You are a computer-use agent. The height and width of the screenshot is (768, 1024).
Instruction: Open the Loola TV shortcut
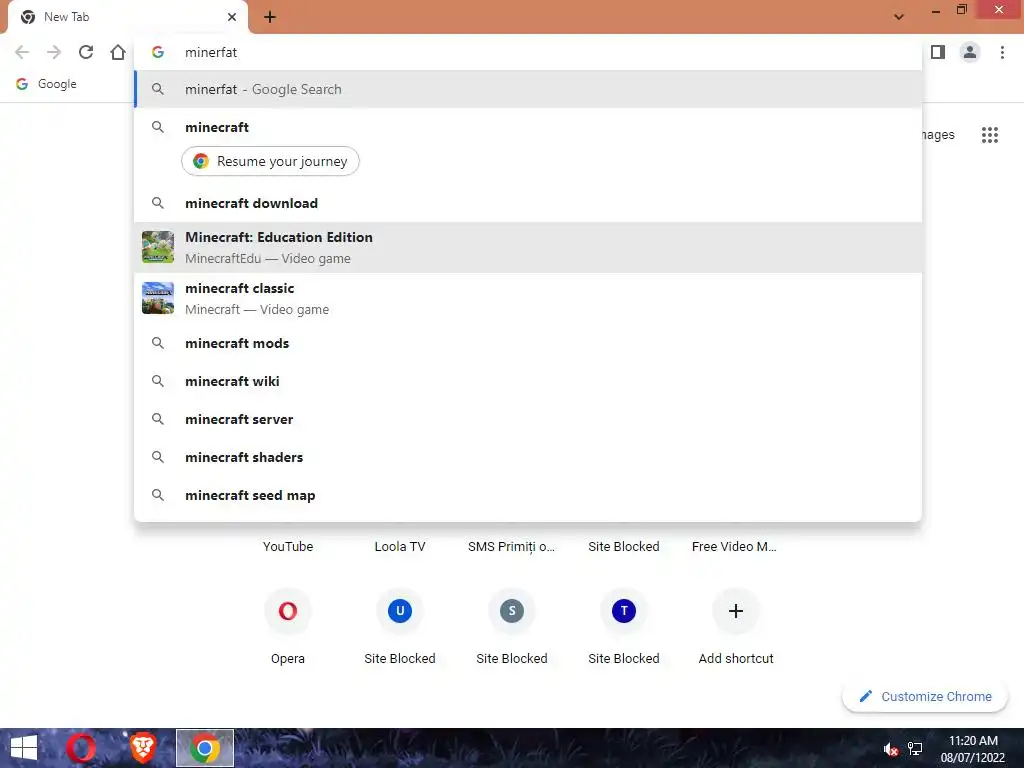click(400, 547)
